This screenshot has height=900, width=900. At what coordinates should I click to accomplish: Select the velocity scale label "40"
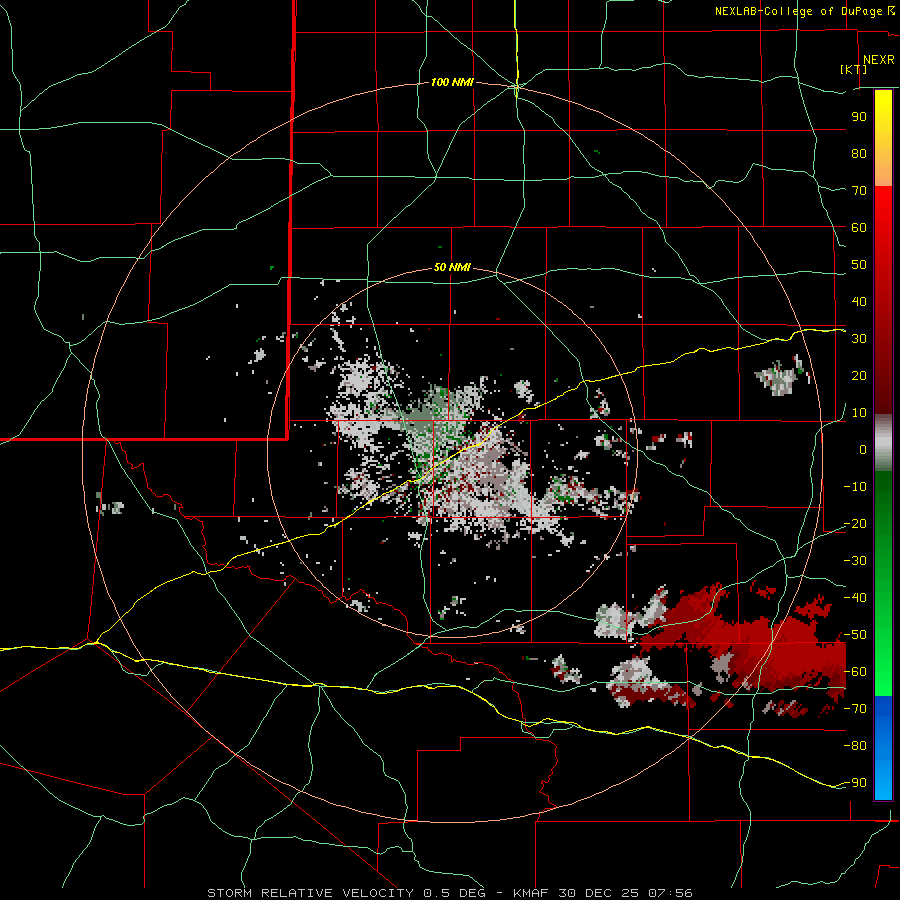tap(859, 302)
